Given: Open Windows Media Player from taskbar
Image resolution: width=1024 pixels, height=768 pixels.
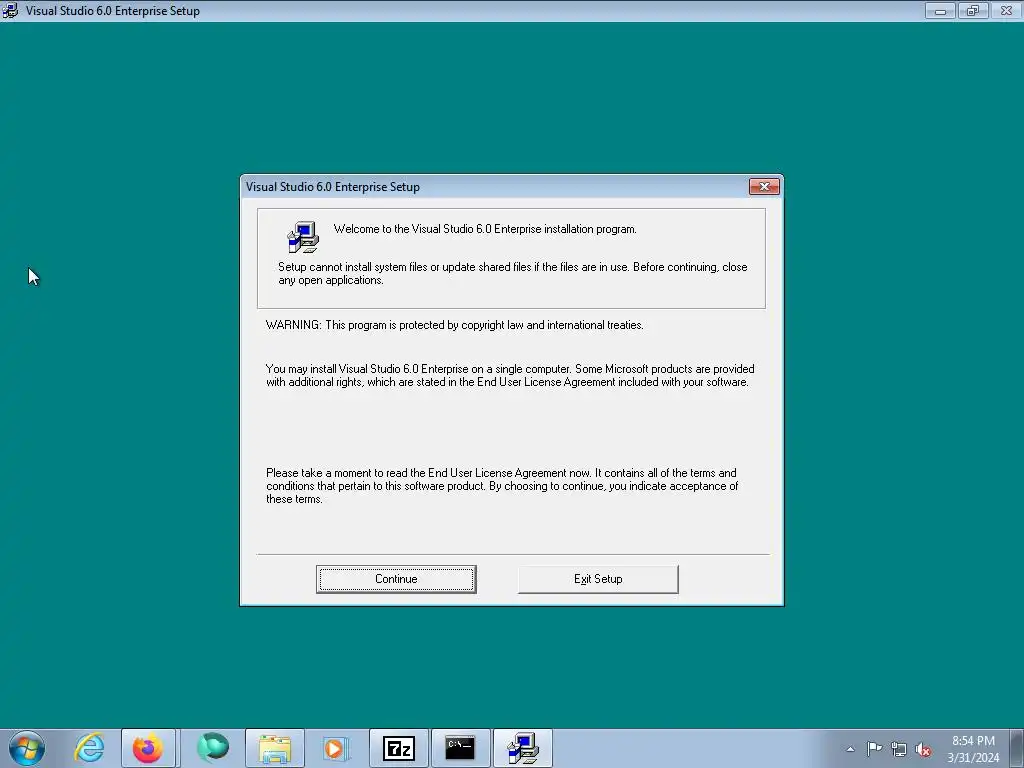Looking at the screenshot, I should 336,748.
